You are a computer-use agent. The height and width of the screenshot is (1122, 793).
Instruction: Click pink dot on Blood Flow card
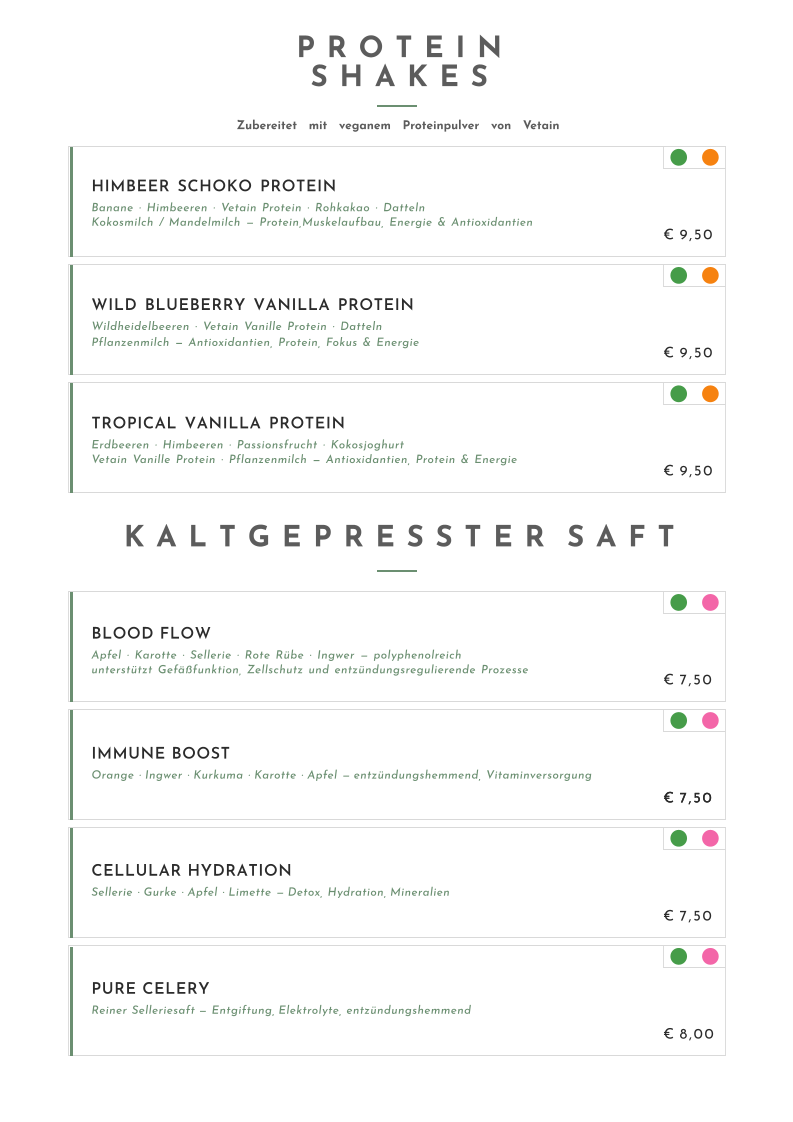pos(710,603)
